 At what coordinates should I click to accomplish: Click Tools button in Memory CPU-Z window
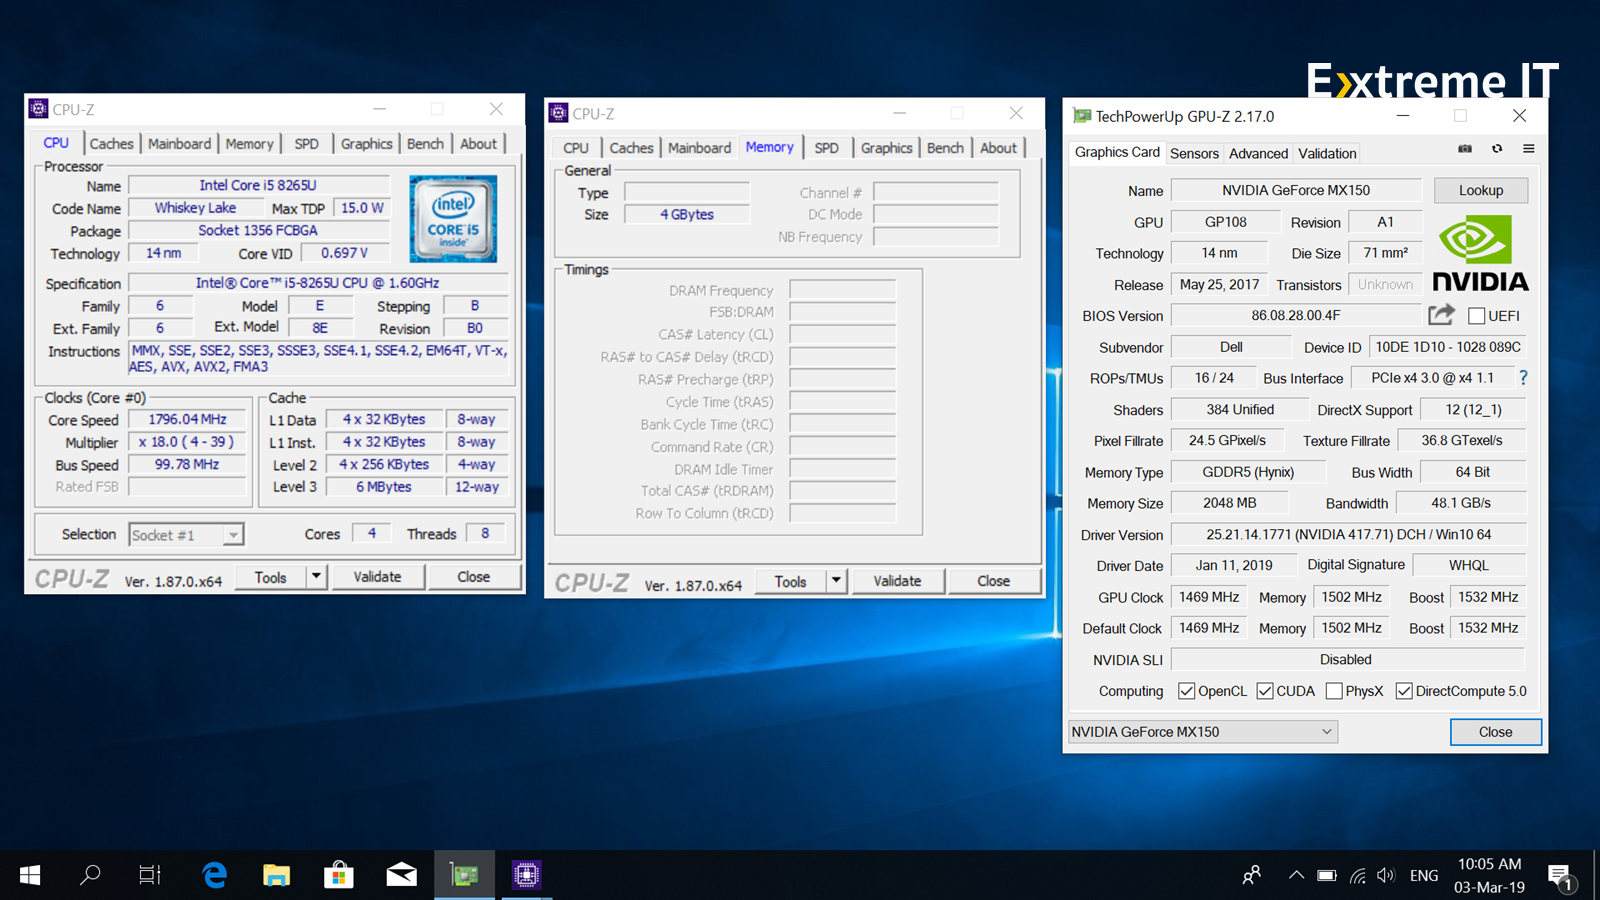[x=791, y=581]
